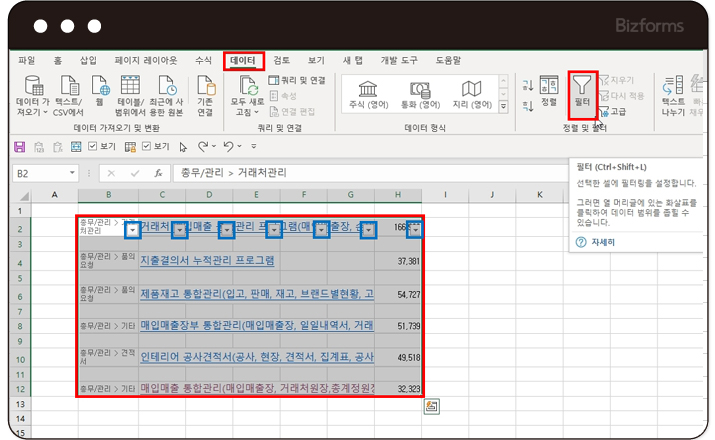The width and height of the screenshot is (715, 440).
Task: Open the 데이터 ribbon tab
Action: click(243, 60)
